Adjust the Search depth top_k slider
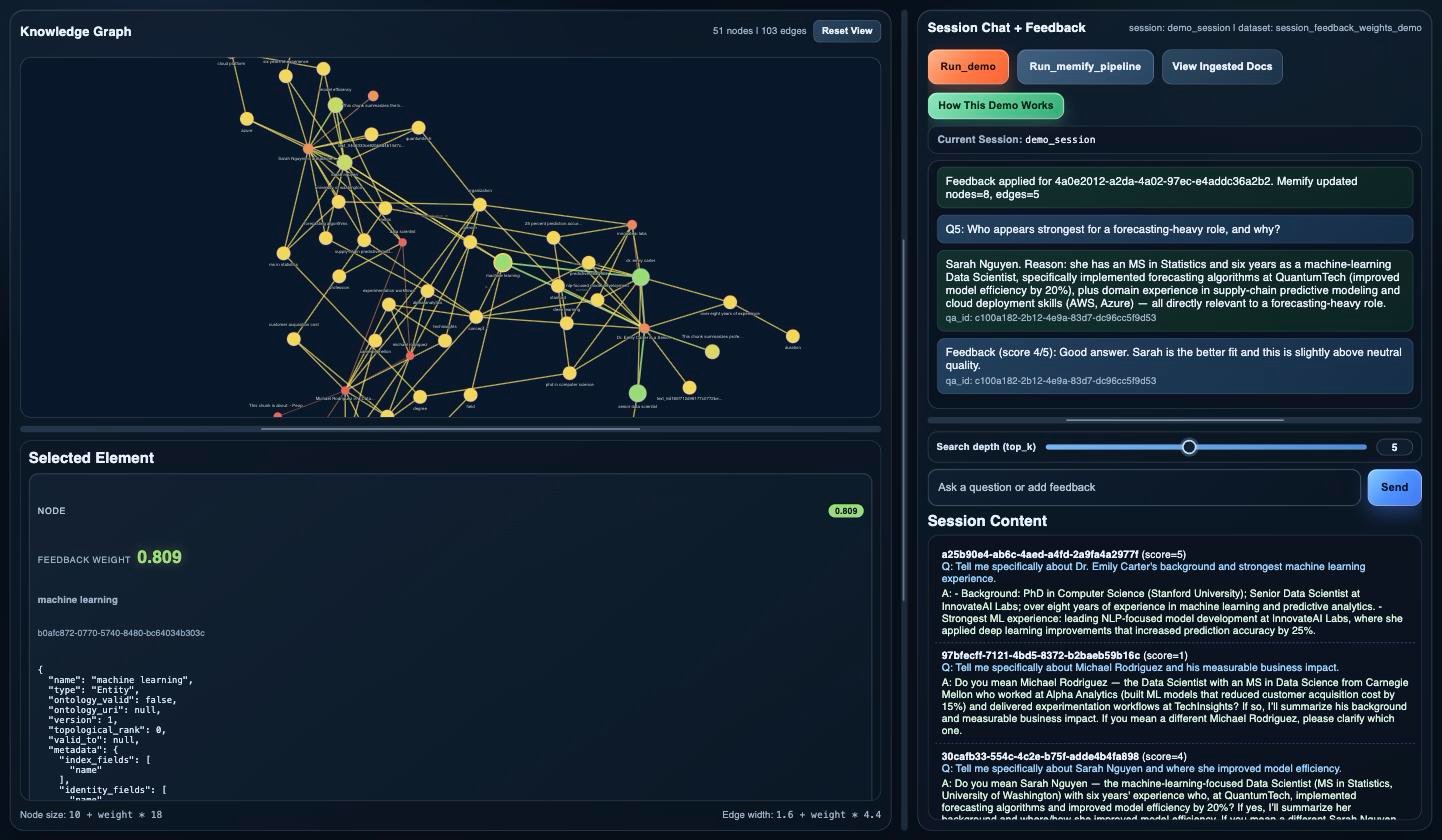Image resolution: width=1442 pixels, height=840 pixels. point(1206,447)
